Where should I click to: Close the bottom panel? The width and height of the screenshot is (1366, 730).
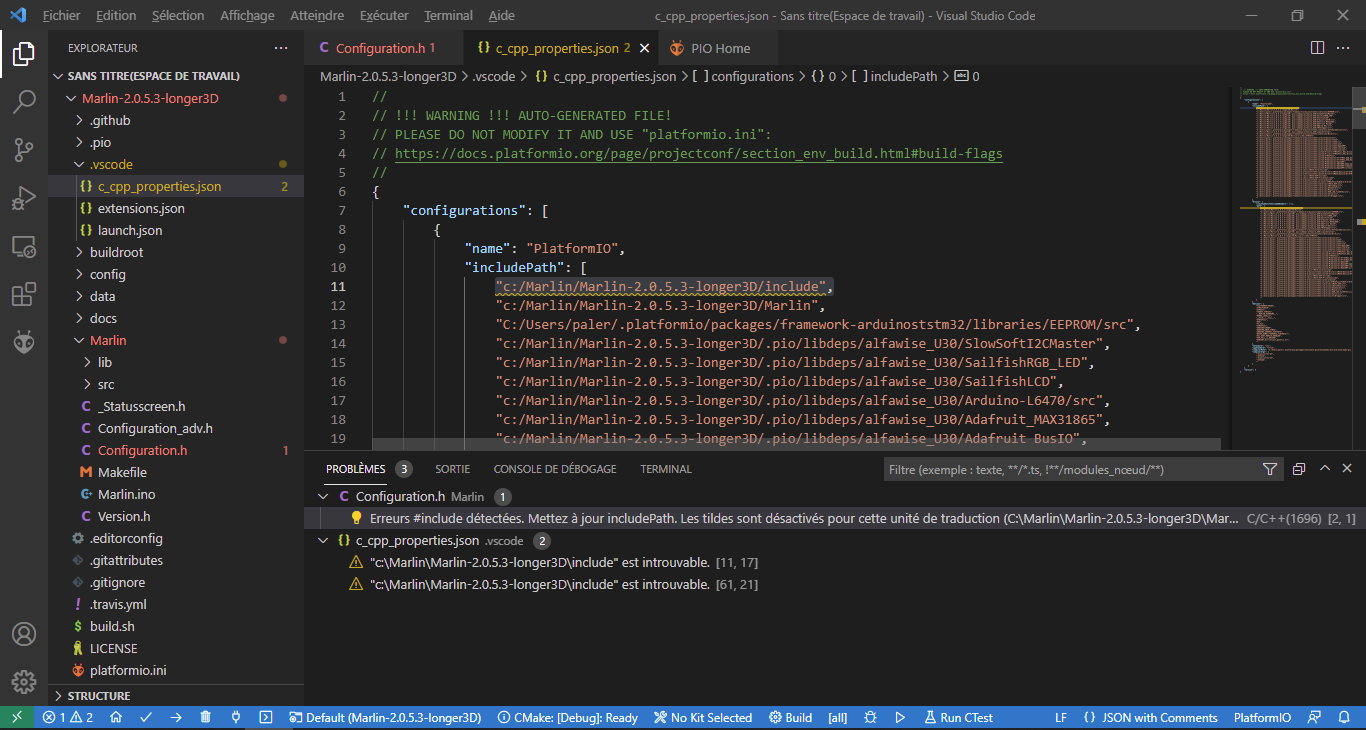1347,469
